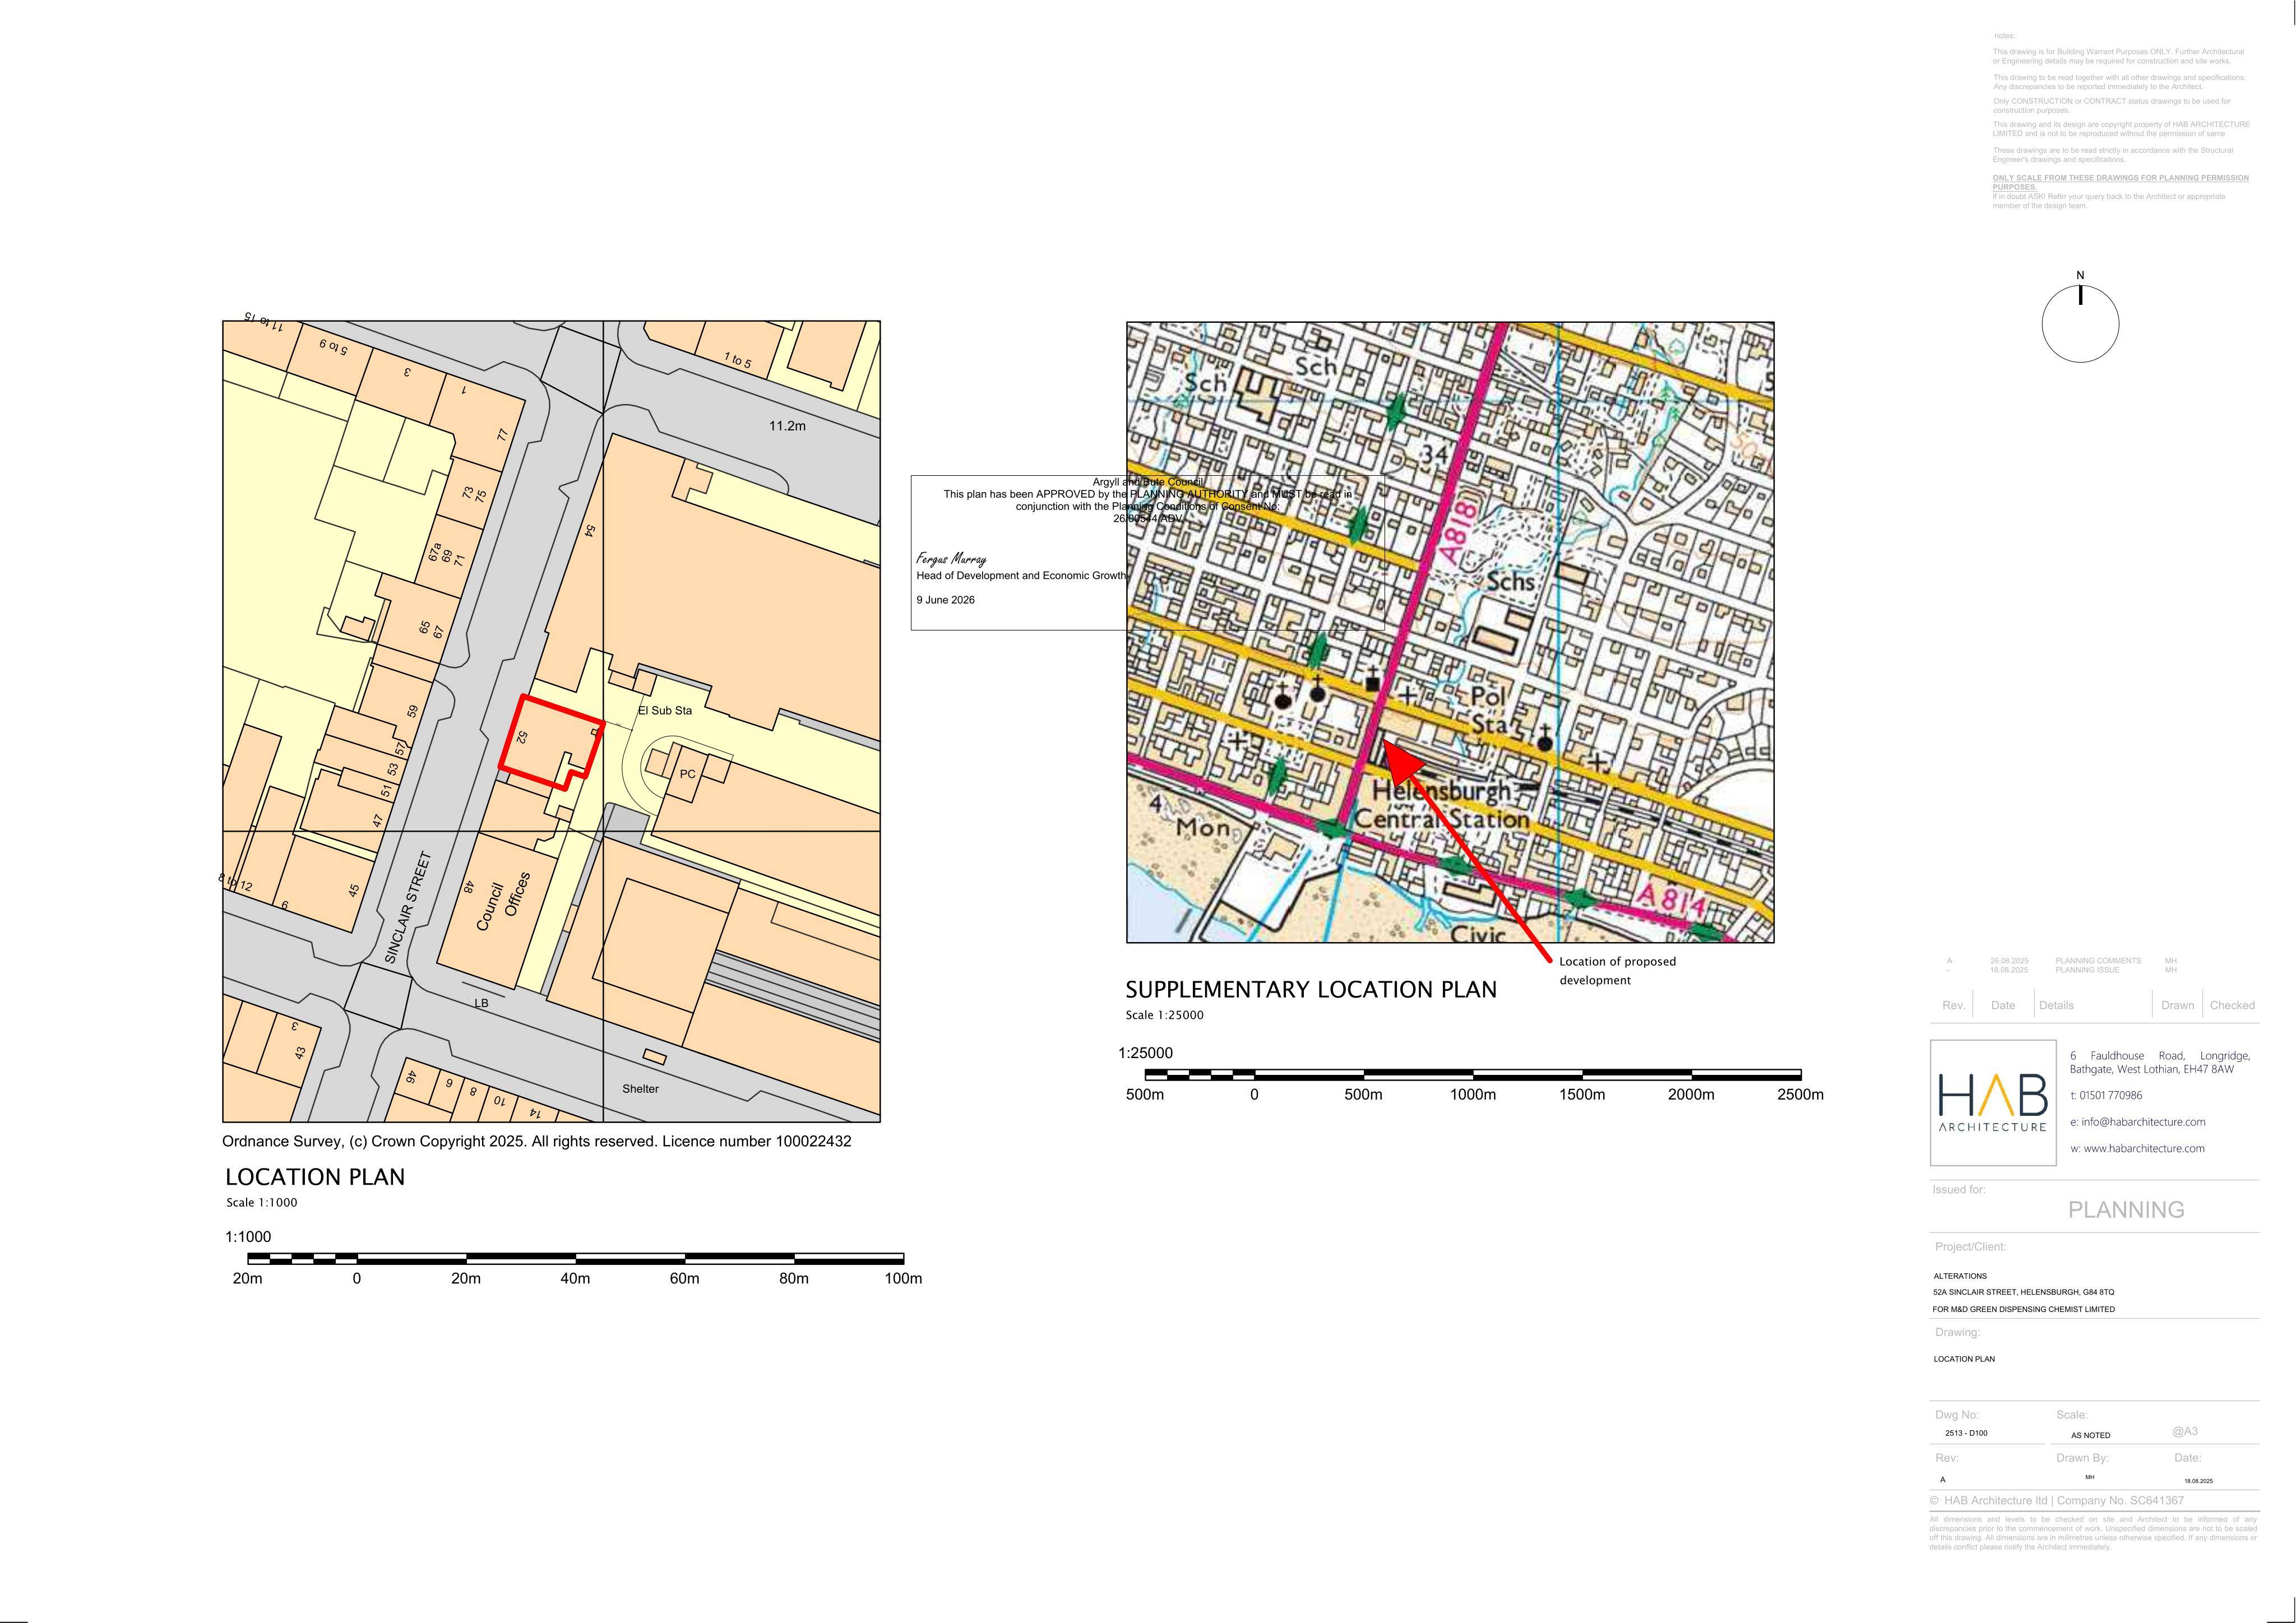Image resolution: width=2296 pixels, height=1623 pixels.
Task: Click the 'Fergus Murray' signature
Action: [x=951, y=559]
